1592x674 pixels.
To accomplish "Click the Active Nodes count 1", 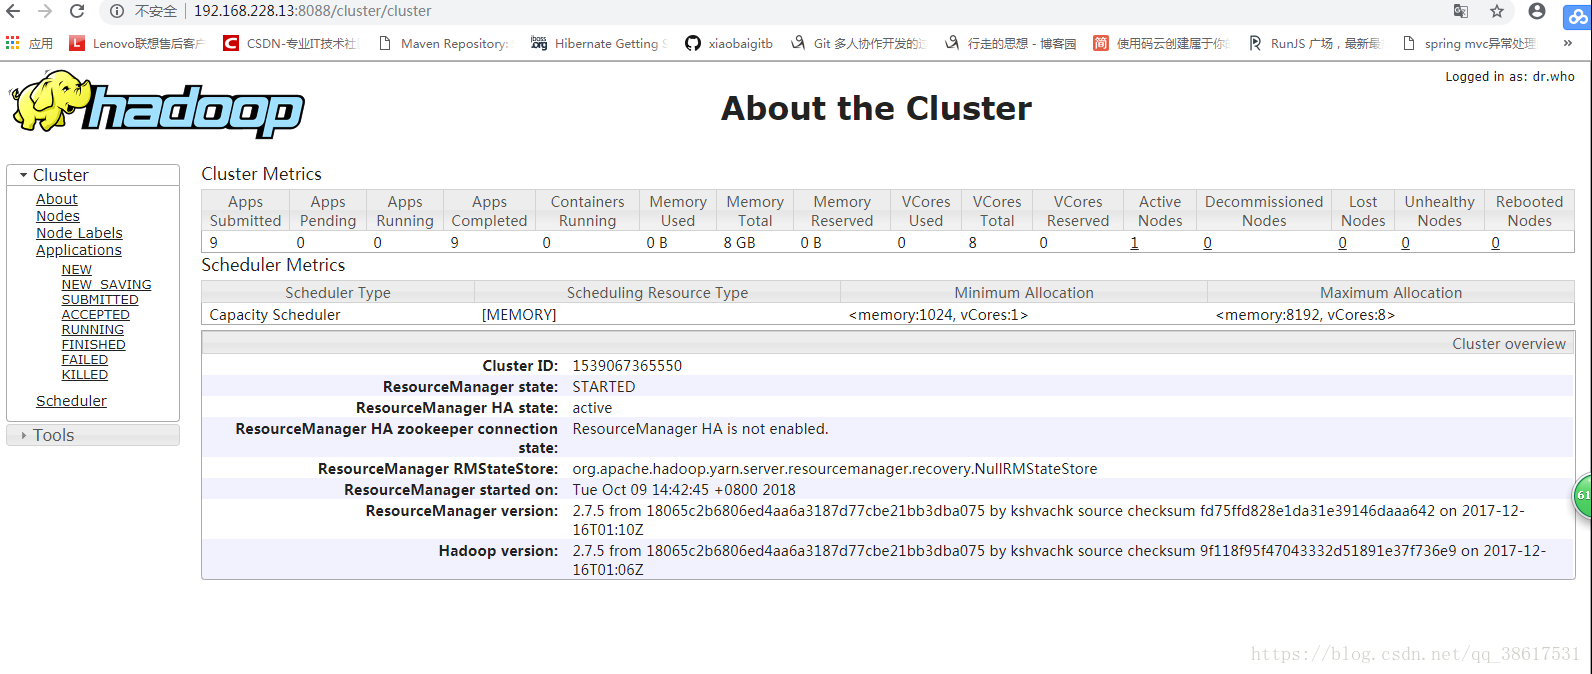I will (x=1134, y=243).
